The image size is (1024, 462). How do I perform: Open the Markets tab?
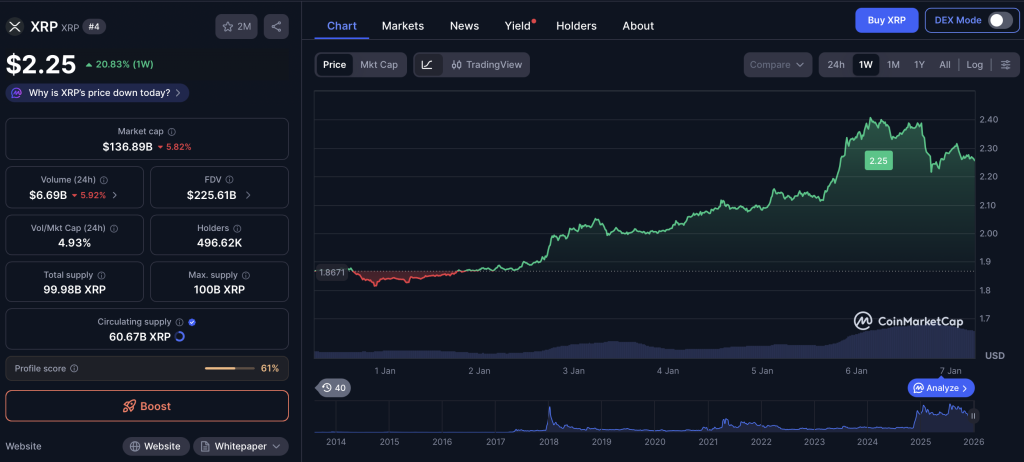[403, 26]
